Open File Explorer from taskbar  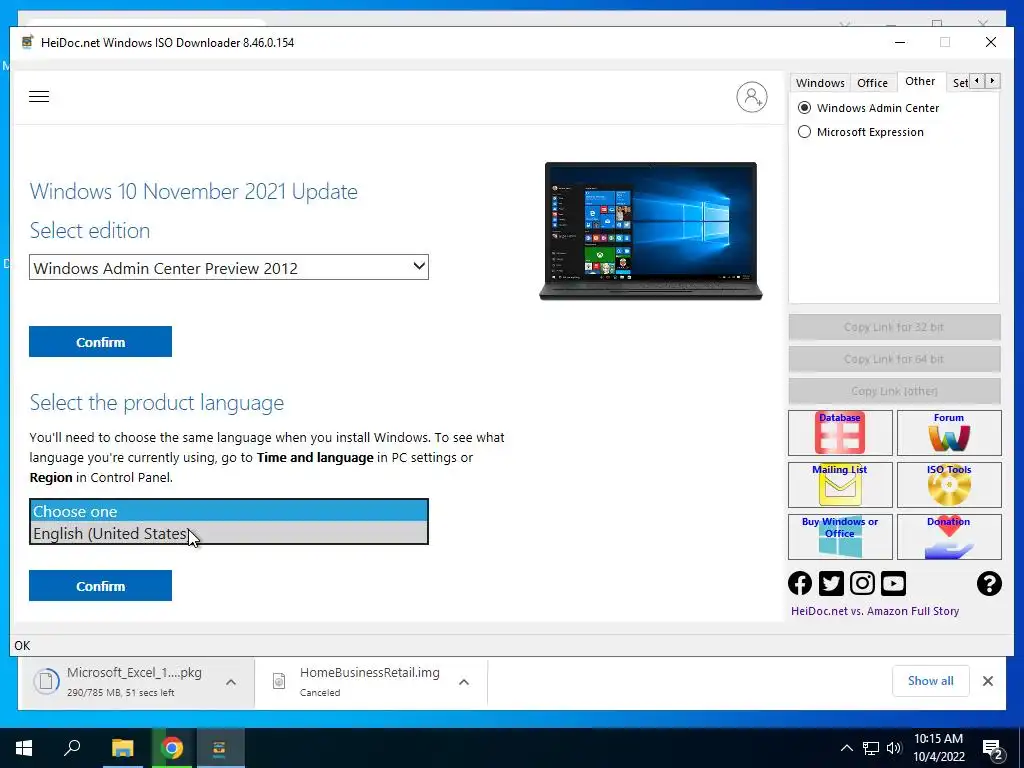coord(122,748)
